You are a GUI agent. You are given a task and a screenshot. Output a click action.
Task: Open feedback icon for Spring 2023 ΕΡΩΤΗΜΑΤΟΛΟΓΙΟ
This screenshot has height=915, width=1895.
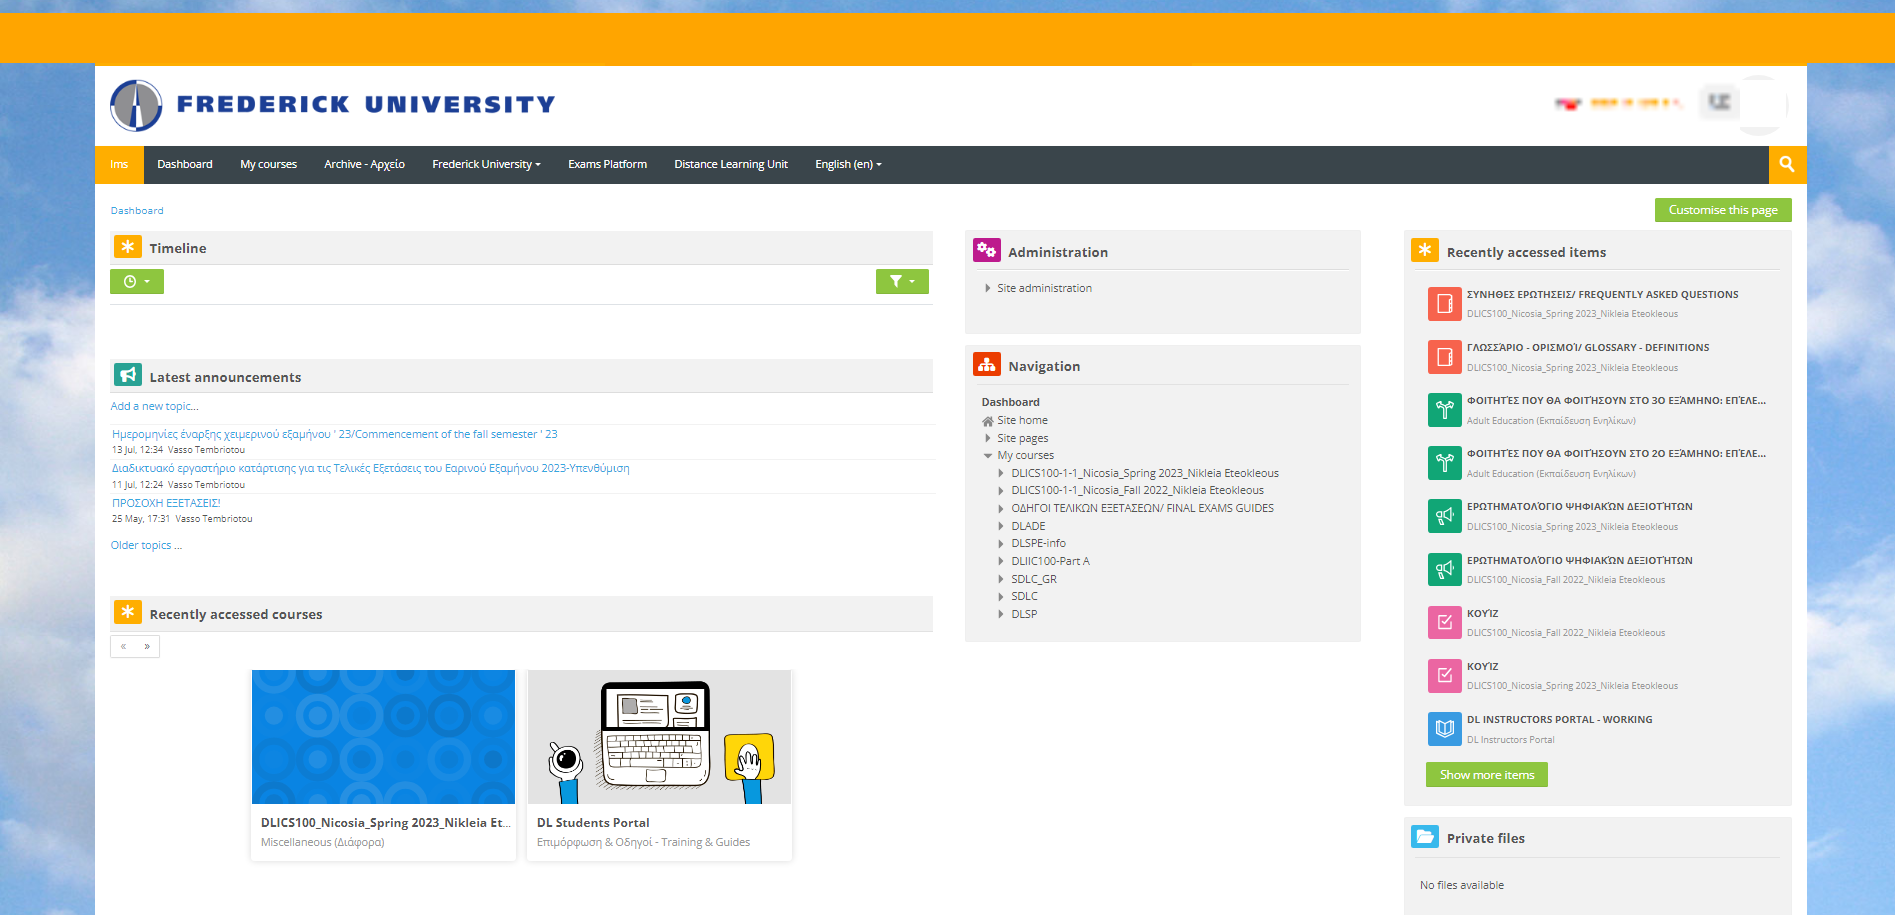click(1444, 516)
